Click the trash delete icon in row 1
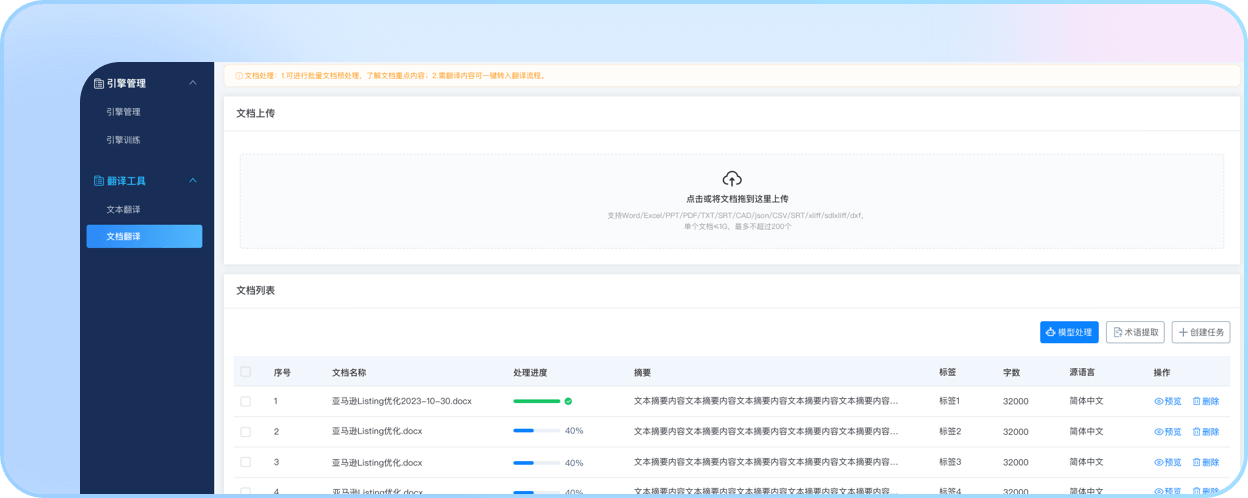 pos(1196,401)
